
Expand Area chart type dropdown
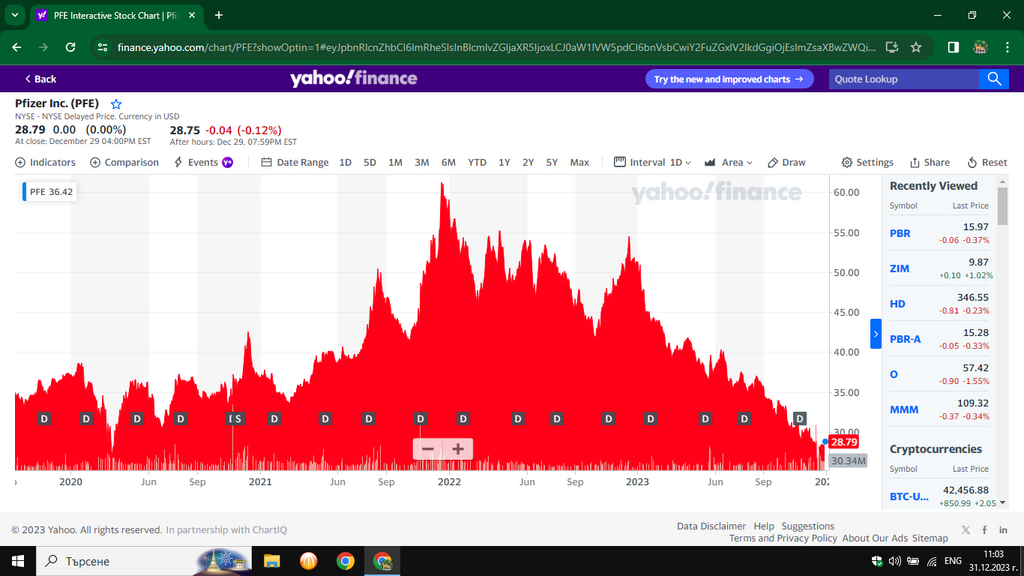728,162
